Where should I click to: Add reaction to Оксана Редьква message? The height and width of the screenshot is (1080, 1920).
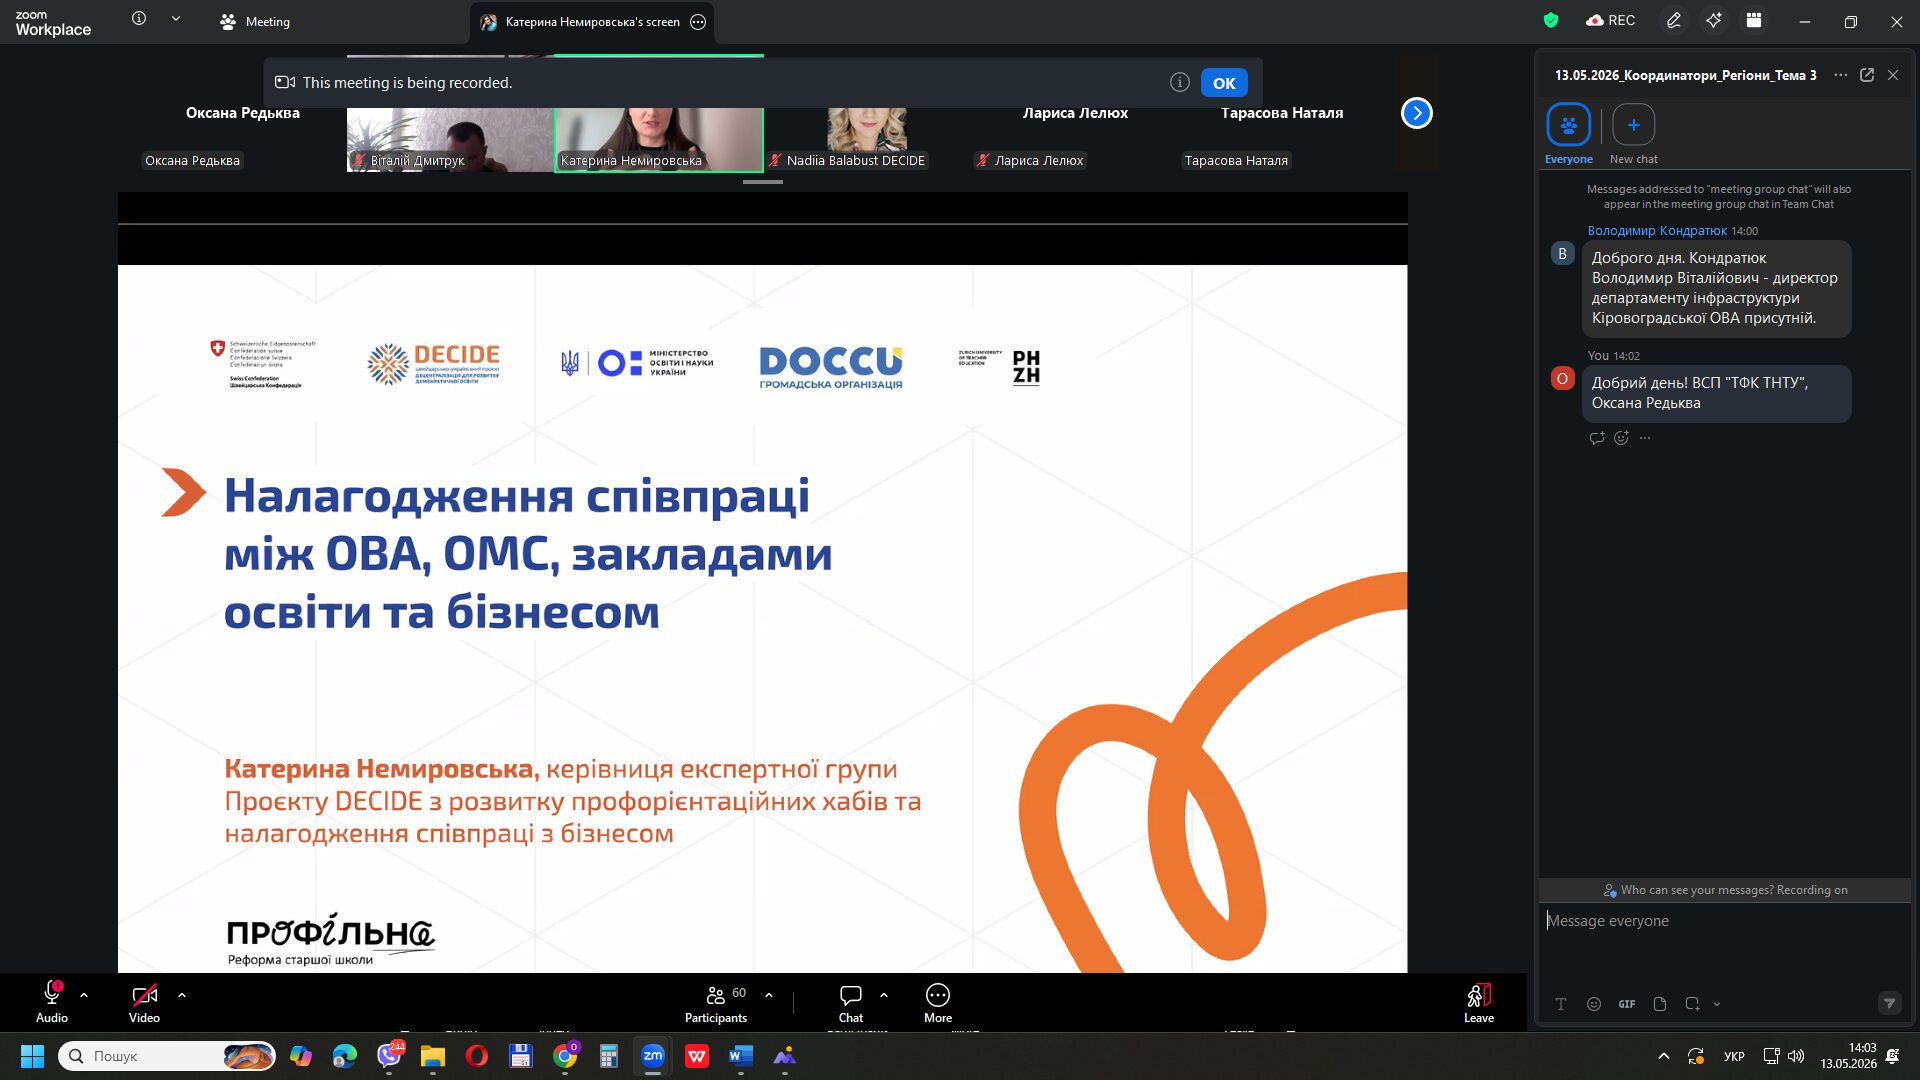1621,438
